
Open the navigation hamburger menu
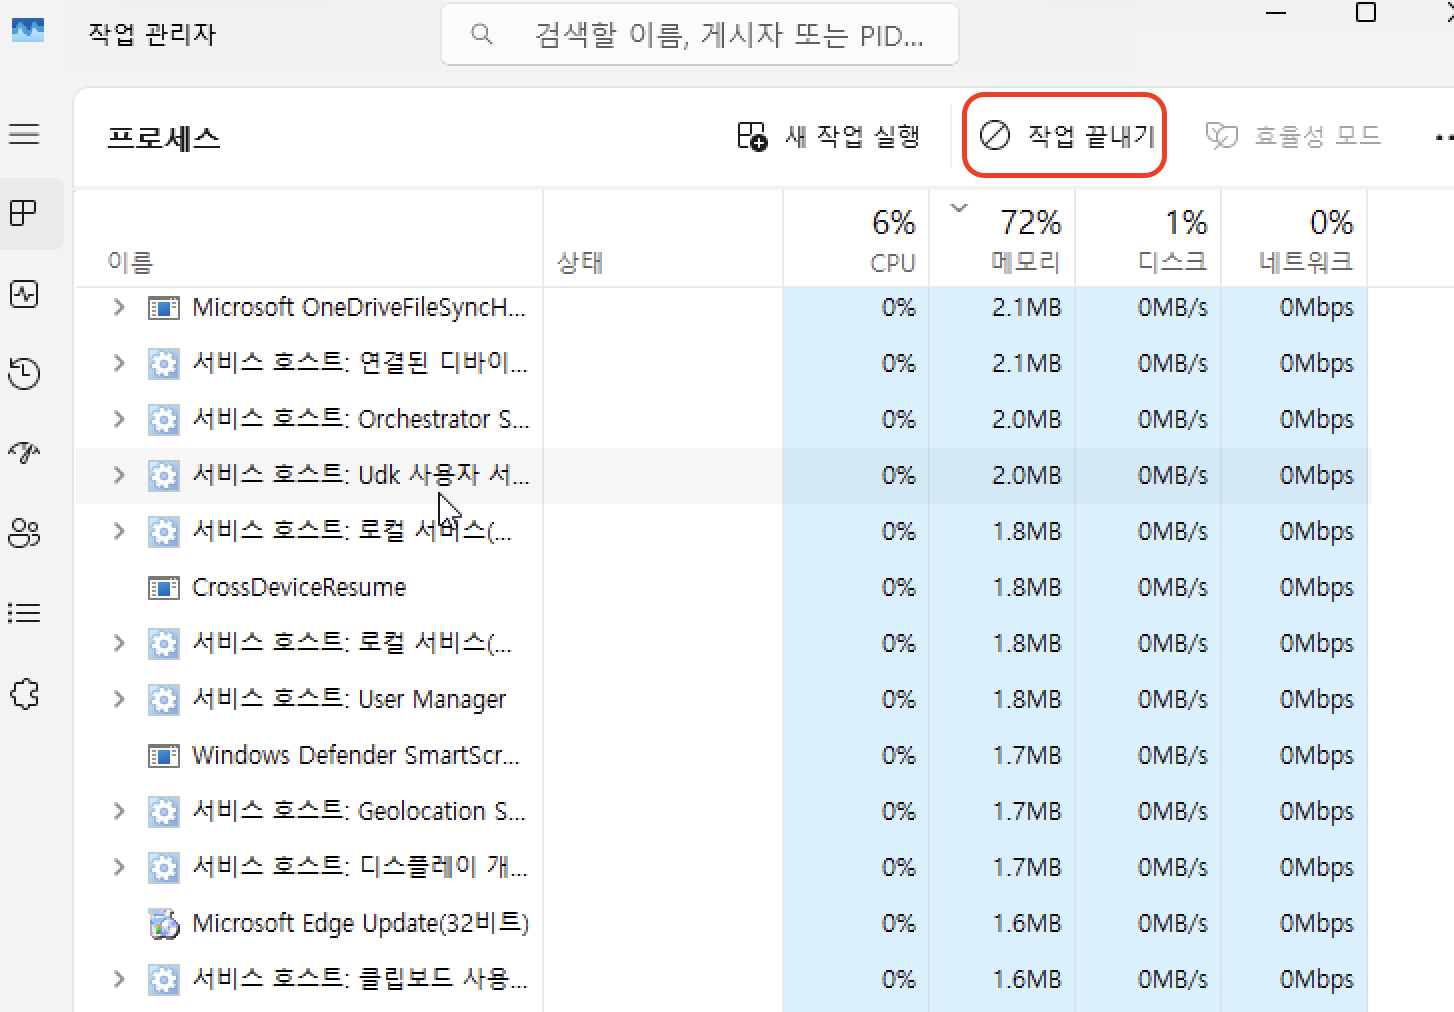tap(24, 133)
